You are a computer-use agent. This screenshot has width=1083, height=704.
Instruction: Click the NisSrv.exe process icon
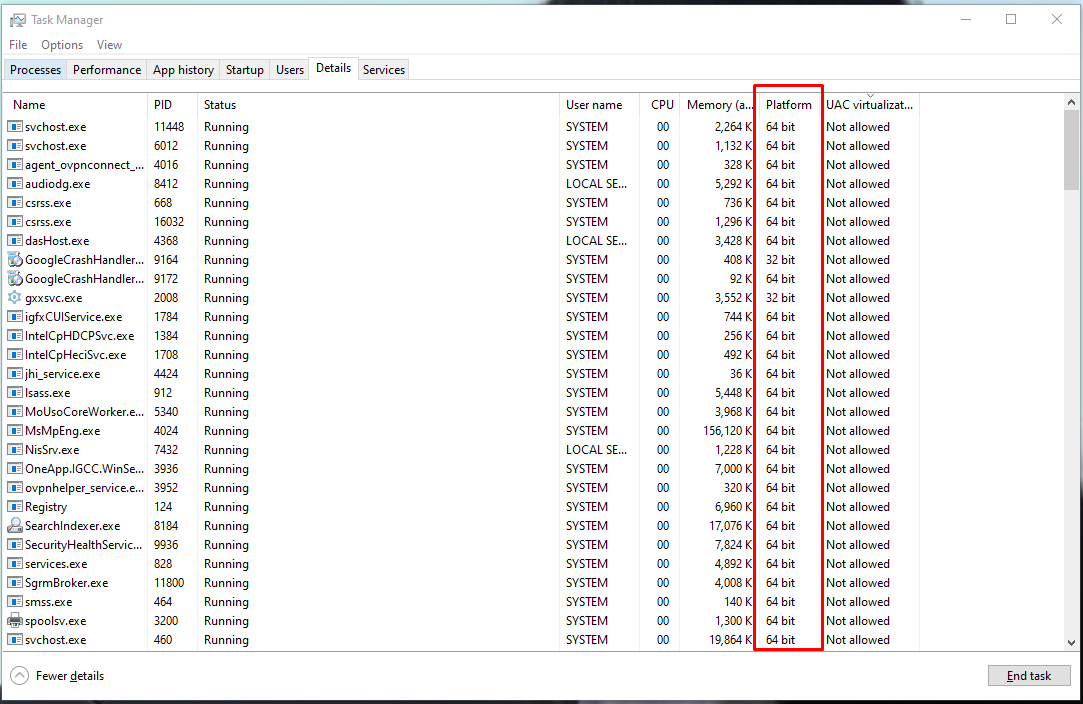coord(15,450)
